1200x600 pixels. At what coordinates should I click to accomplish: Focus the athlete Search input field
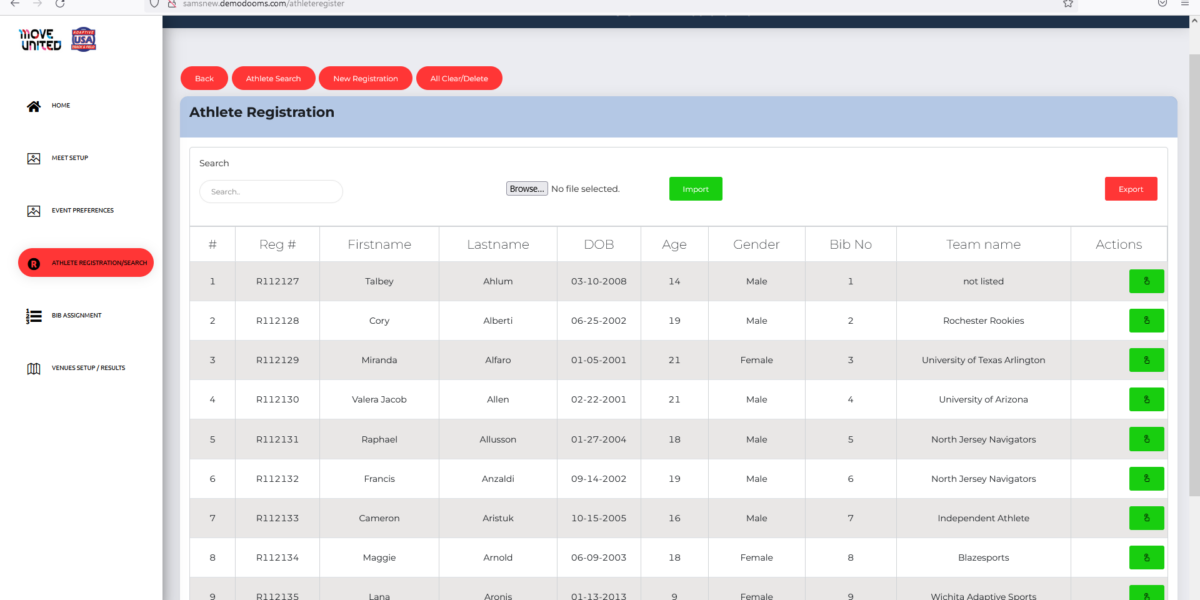(x=271, y=192)
